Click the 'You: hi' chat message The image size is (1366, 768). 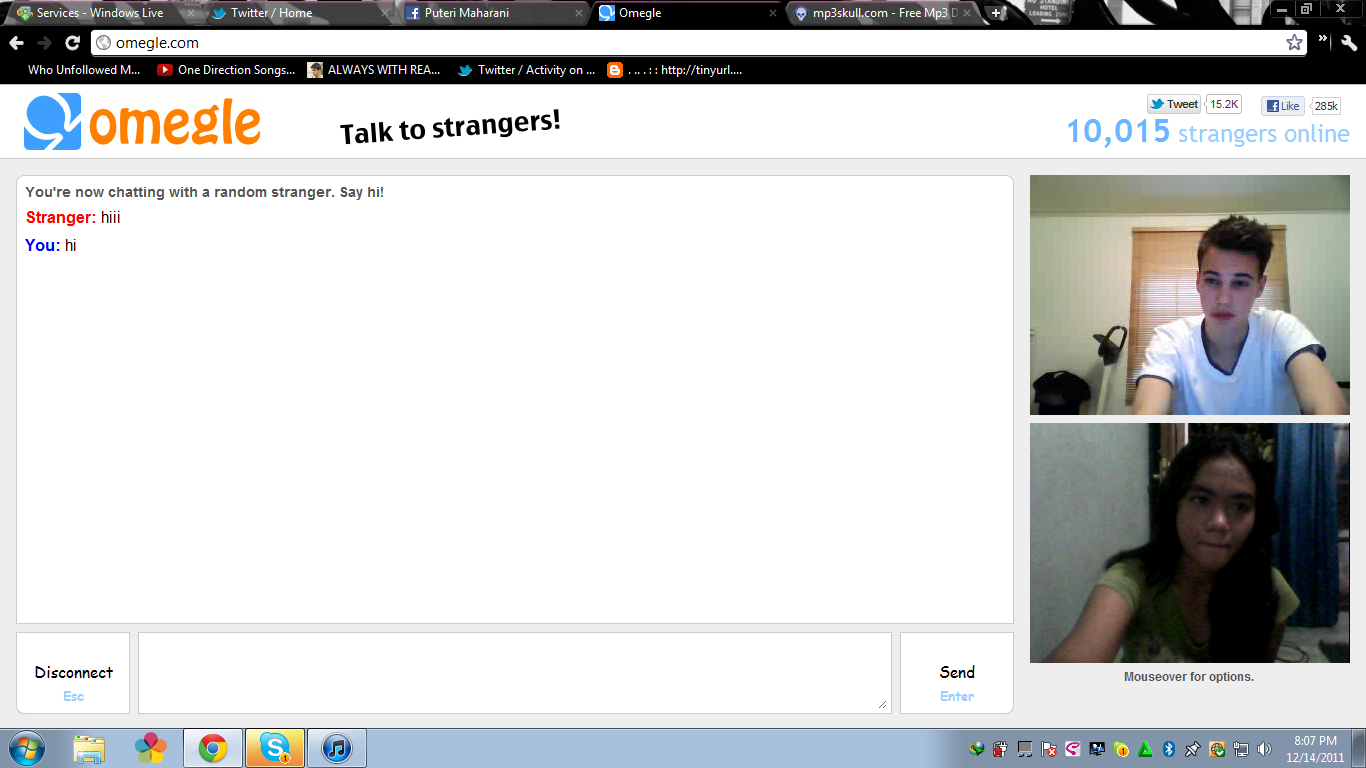click(x=51, y=245)
